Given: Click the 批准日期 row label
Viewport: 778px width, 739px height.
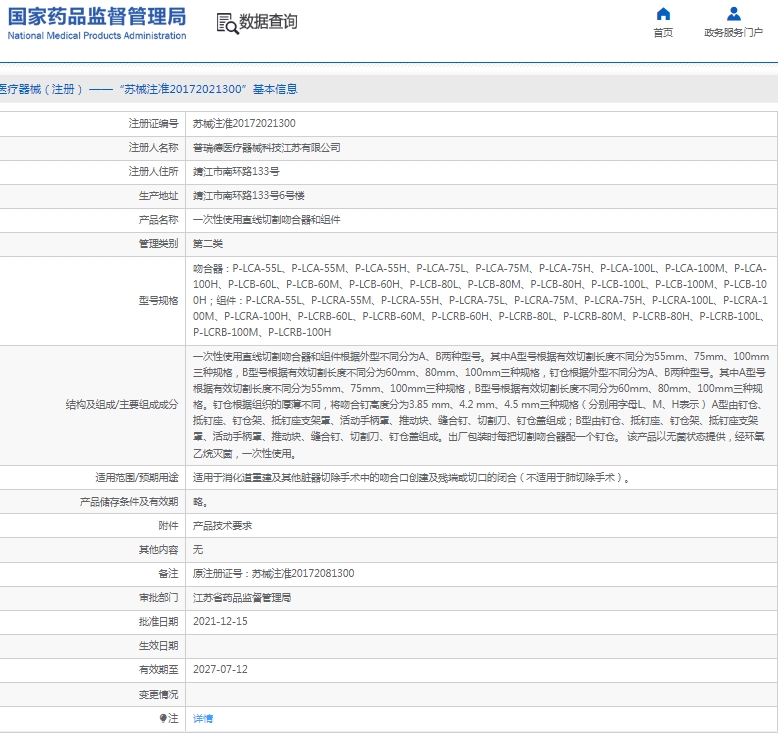Looking at the screenshot, I should [158, 621].
